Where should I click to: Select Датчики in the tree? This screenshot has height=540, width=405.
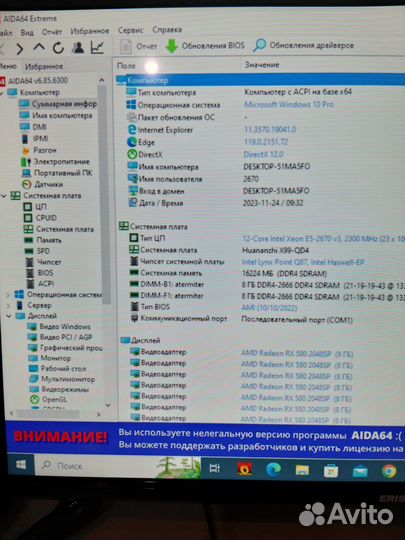pyautogui.click(x=49, y=184)
